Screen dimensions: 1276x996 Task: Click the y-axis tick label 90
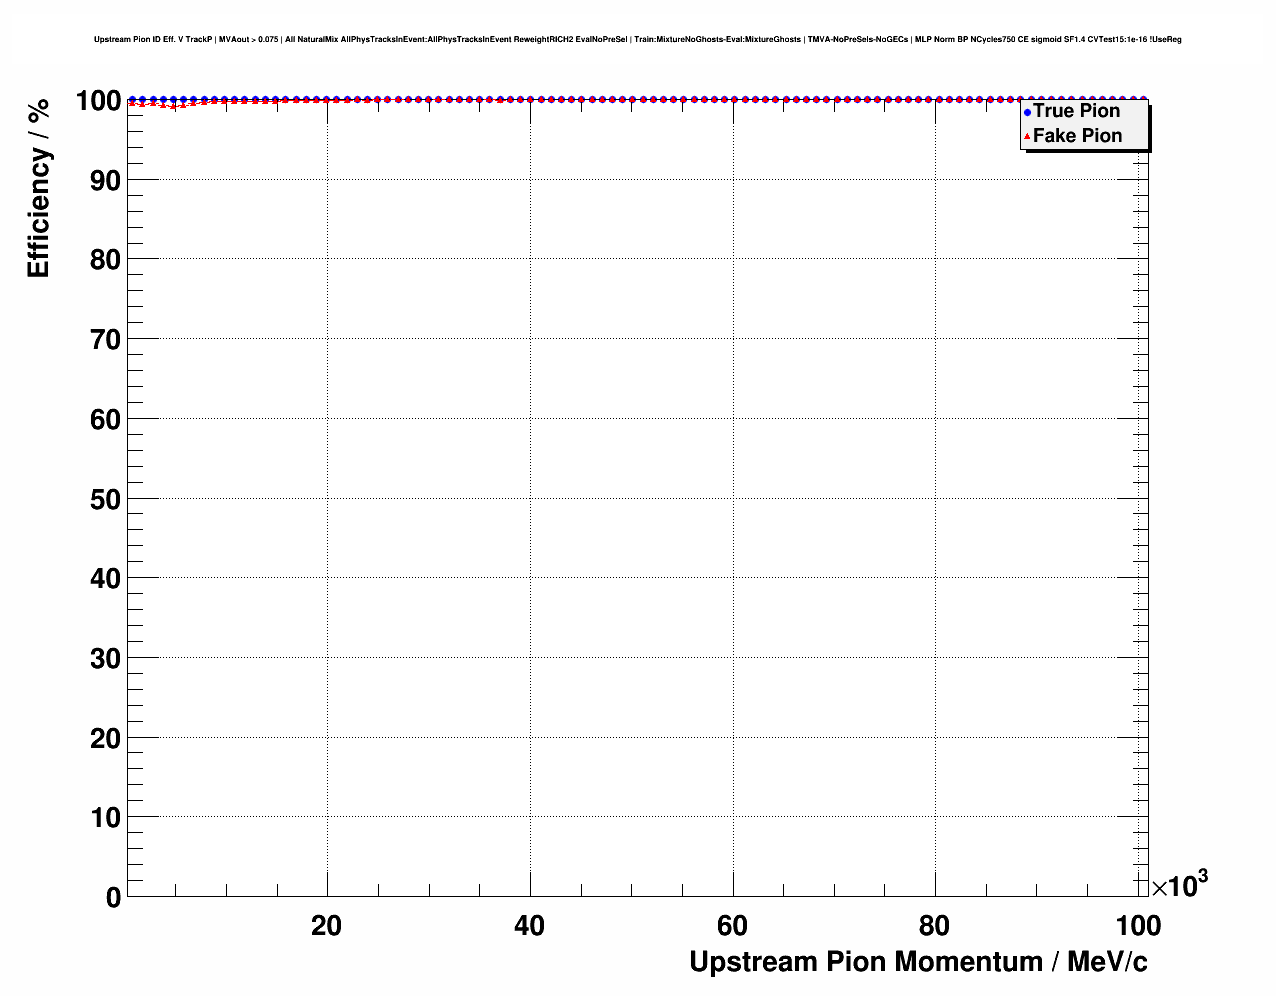point(105,180)
